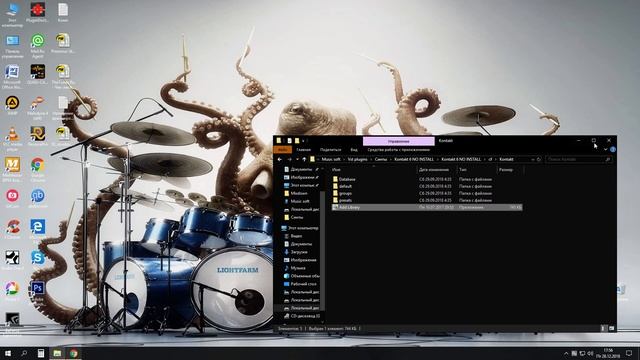
Task: Go back in the Explorer window
Action: [x=280, y=159]
